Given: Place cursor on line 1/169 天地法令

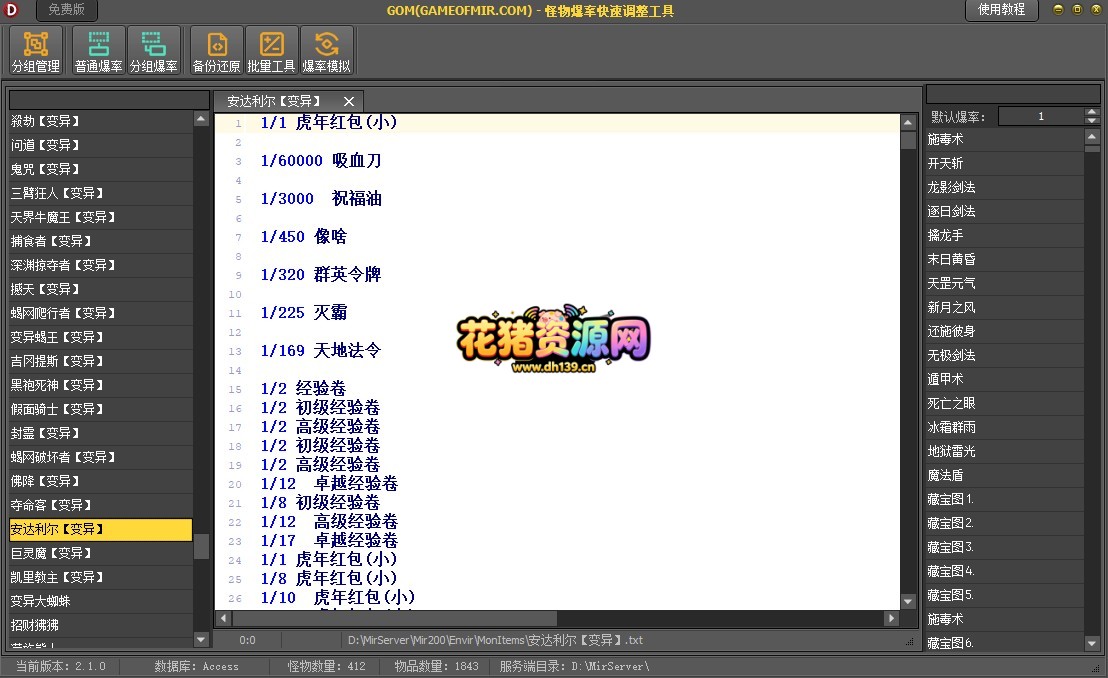Looking at the screenshot, I should click(x=321, y=351).
